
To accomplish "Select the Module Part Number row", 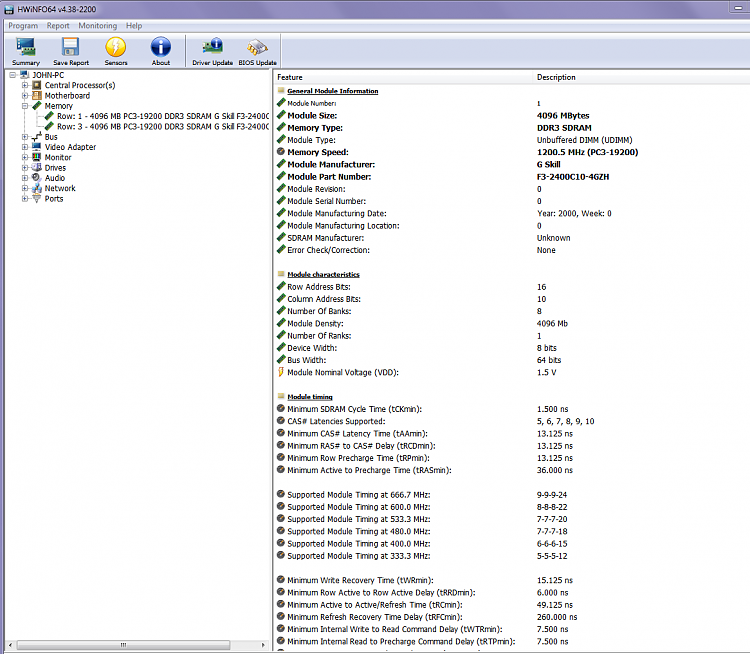I will tap(512, 177).
